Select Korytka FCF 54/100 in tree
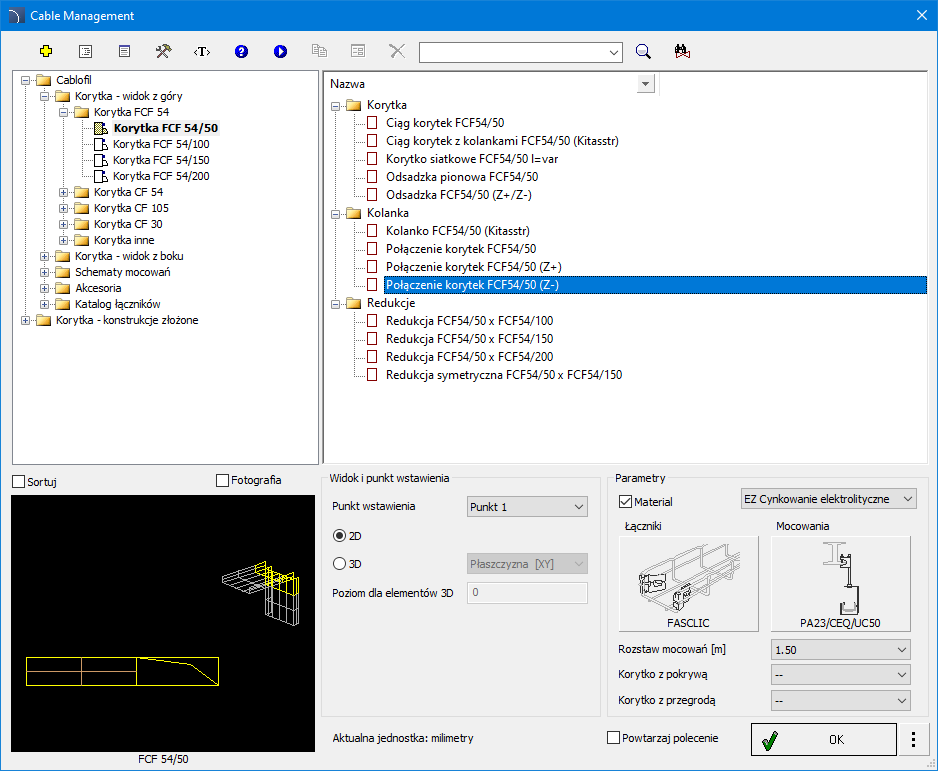Viewport: 938px width, 771px height. point(160,144)
